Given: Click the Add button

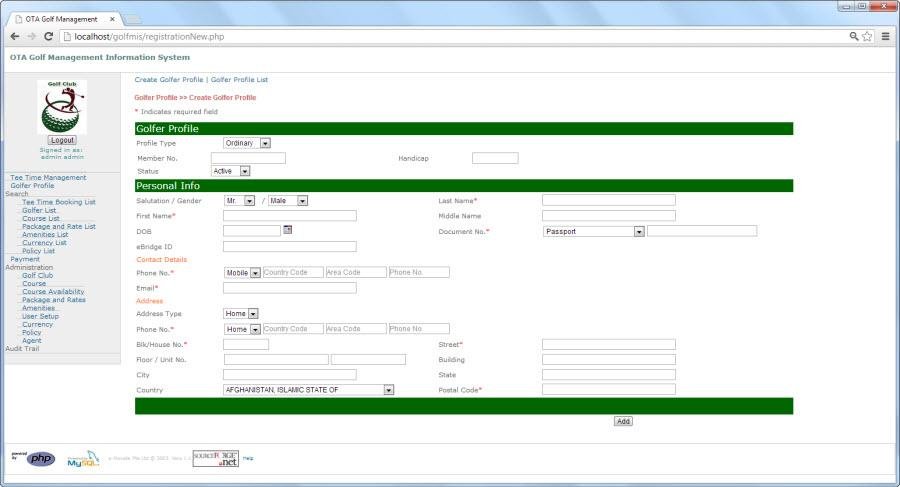Looking at the screenshot, I should pyautogui.click(x=623, y=421).
